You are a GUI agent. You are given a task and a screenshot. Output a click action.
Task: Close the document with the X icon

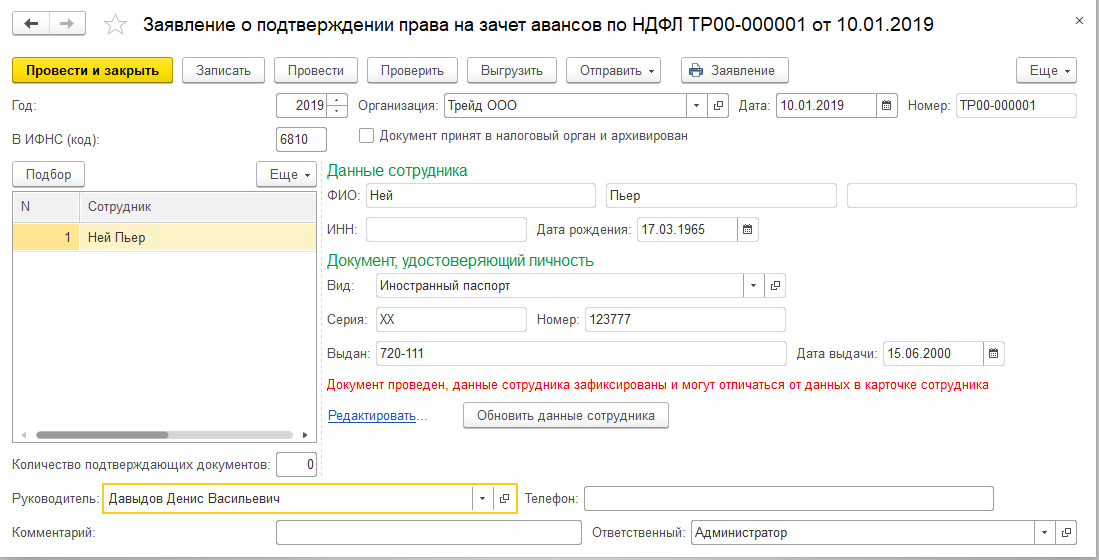(1079, 22)
